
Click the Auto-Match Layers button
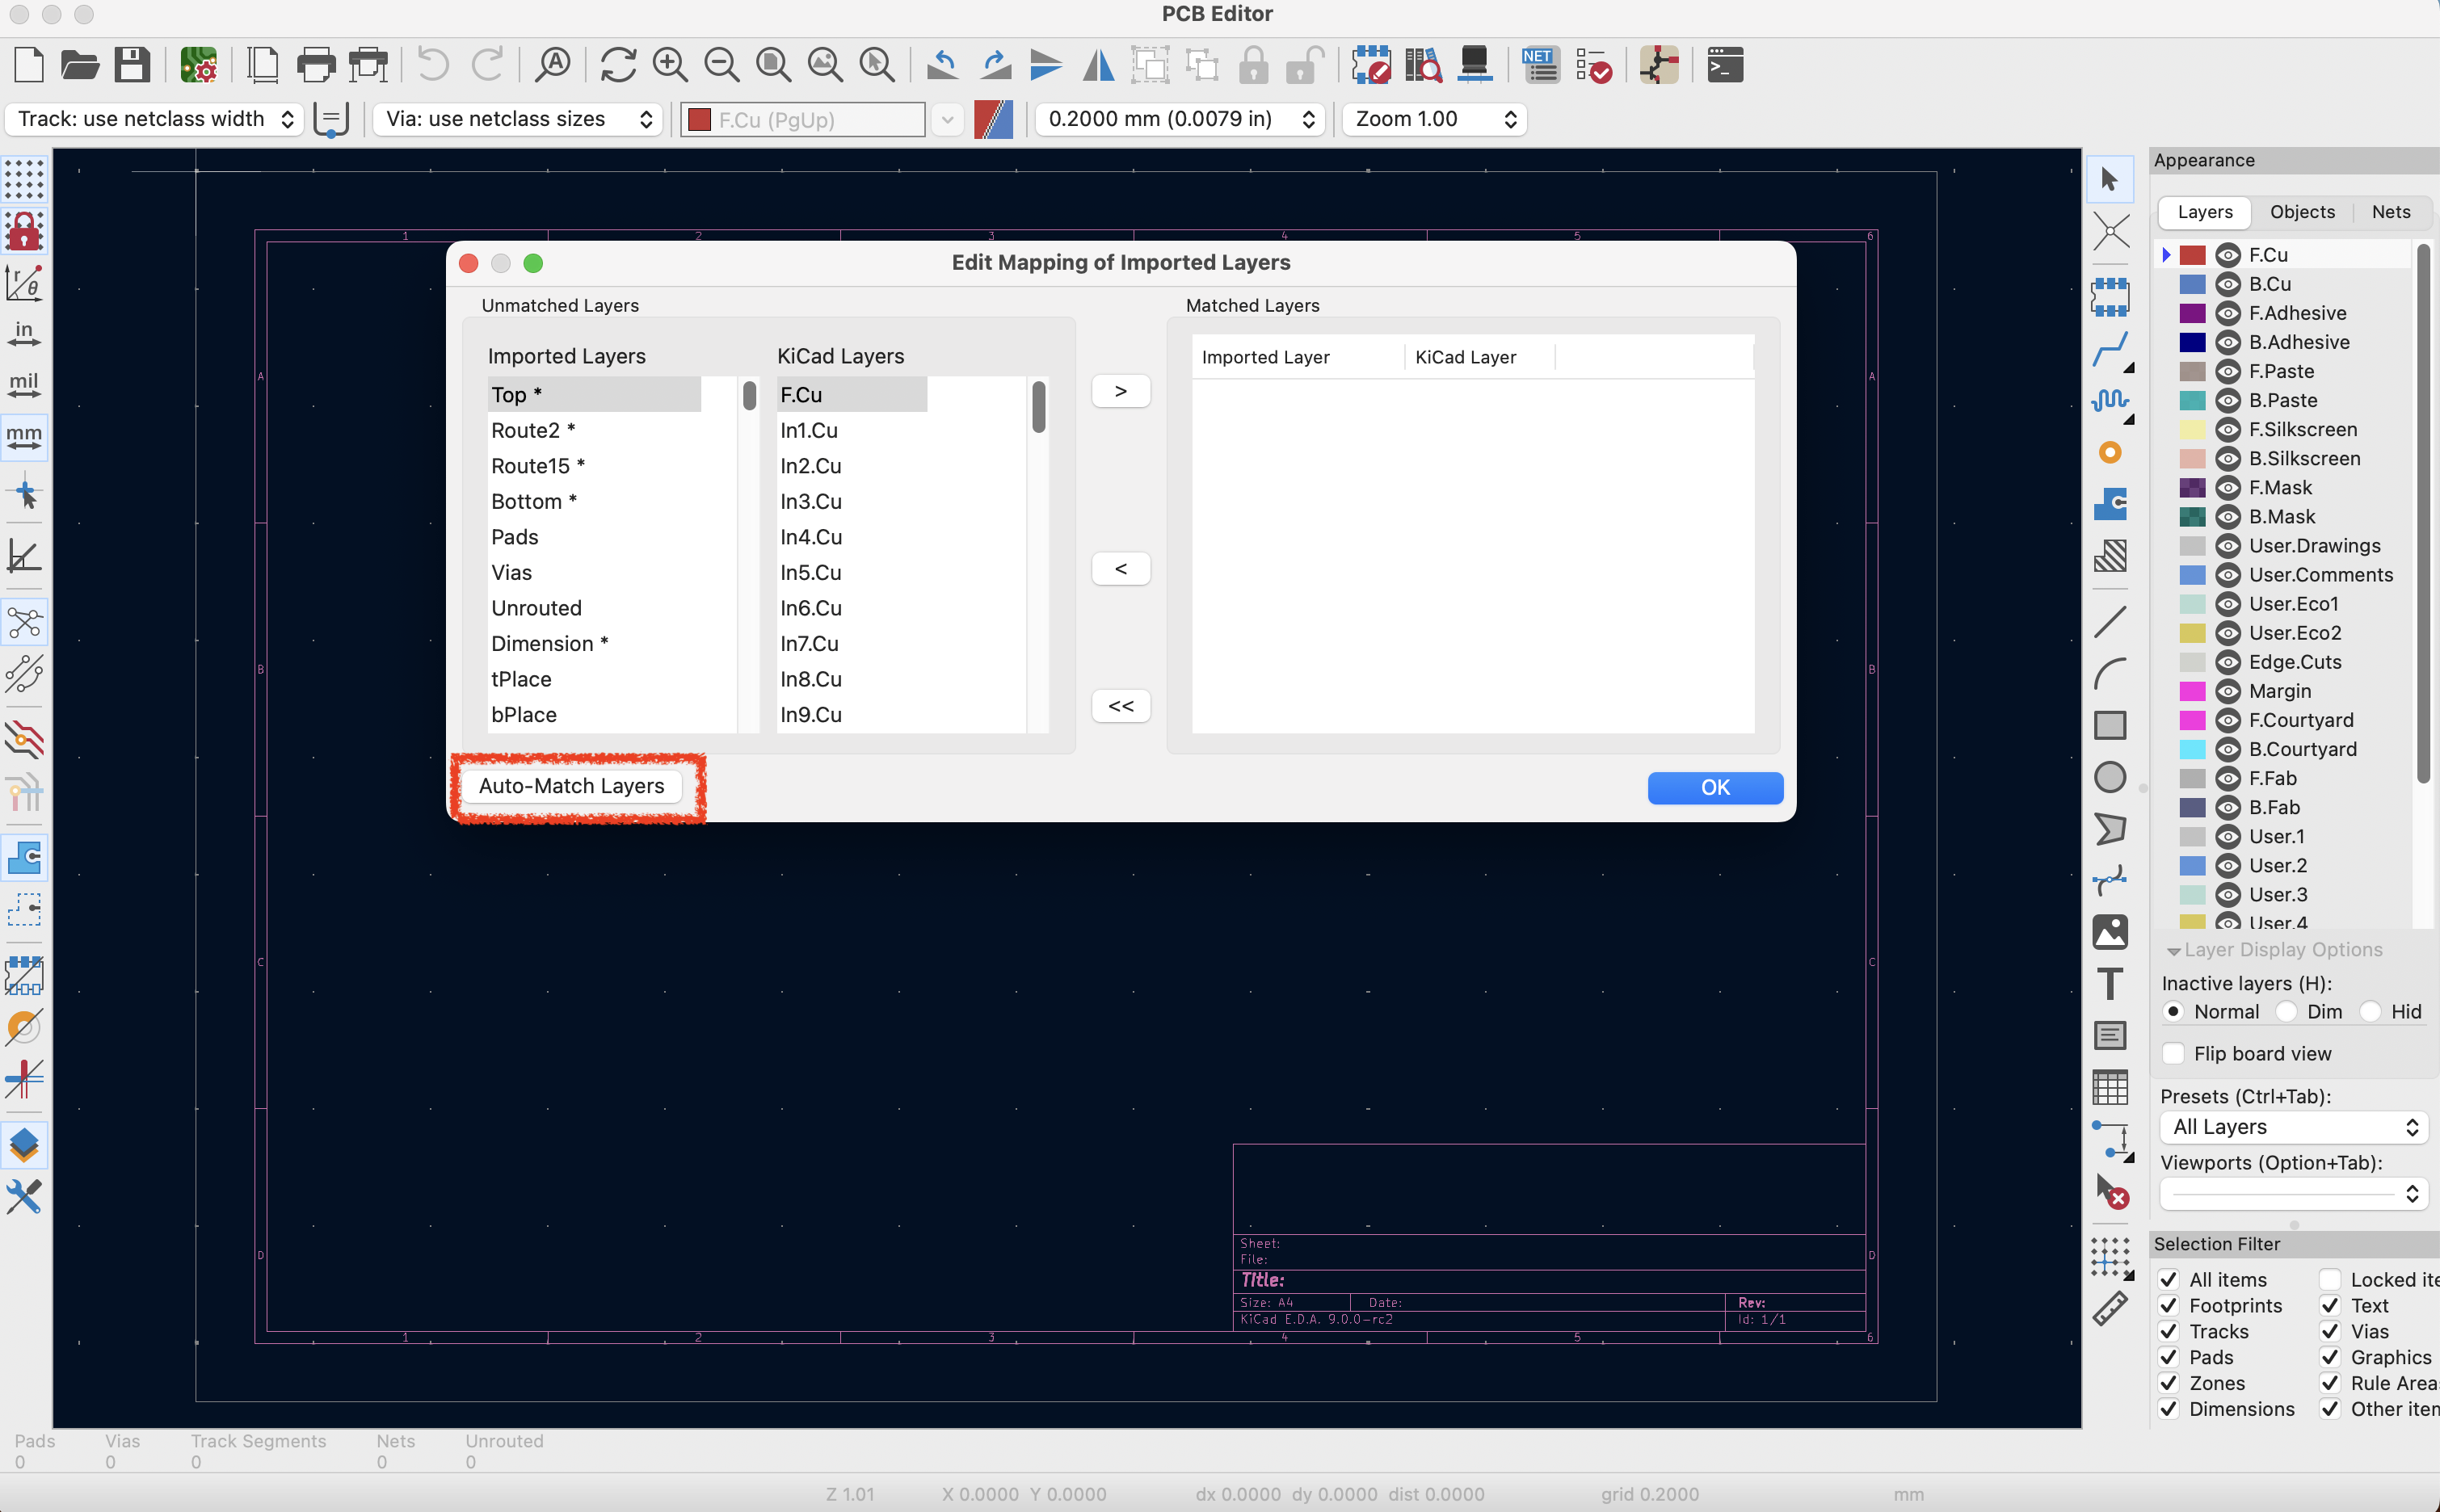[x=571, y=786]
